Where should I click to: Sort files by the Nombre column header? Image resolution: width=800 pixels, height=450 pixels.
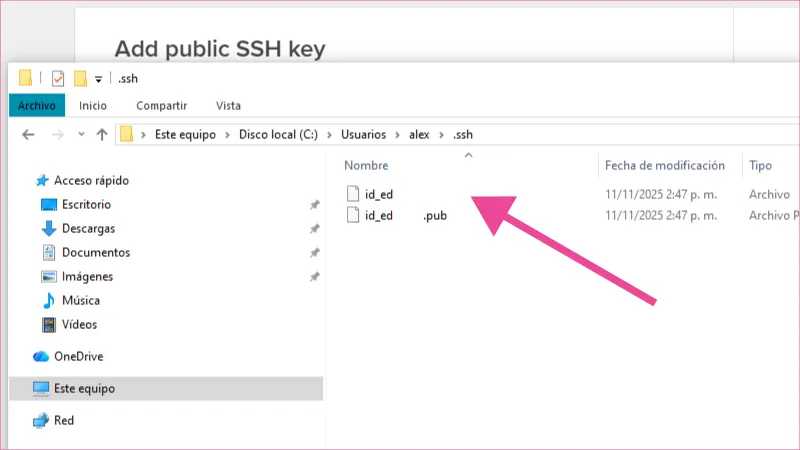click(366, 165)
